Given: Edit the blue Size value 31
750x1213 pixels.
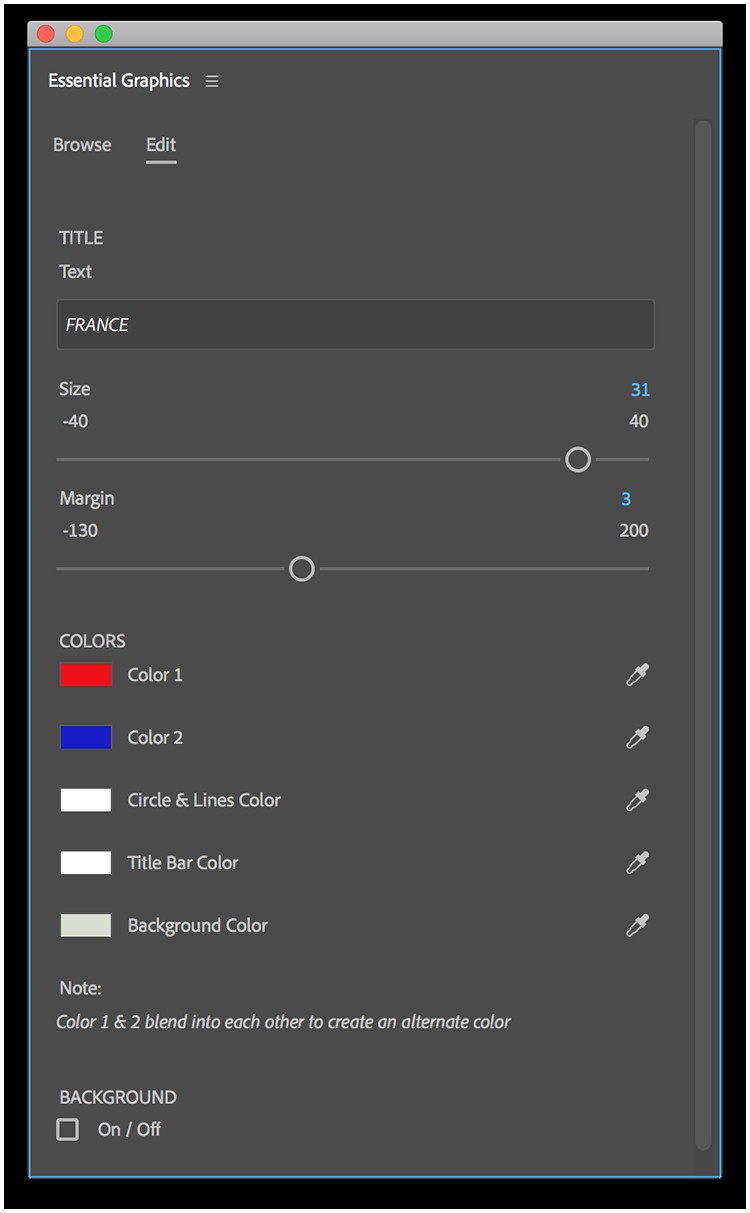Looking at the screenshot, I should click(x=640, y=389).
